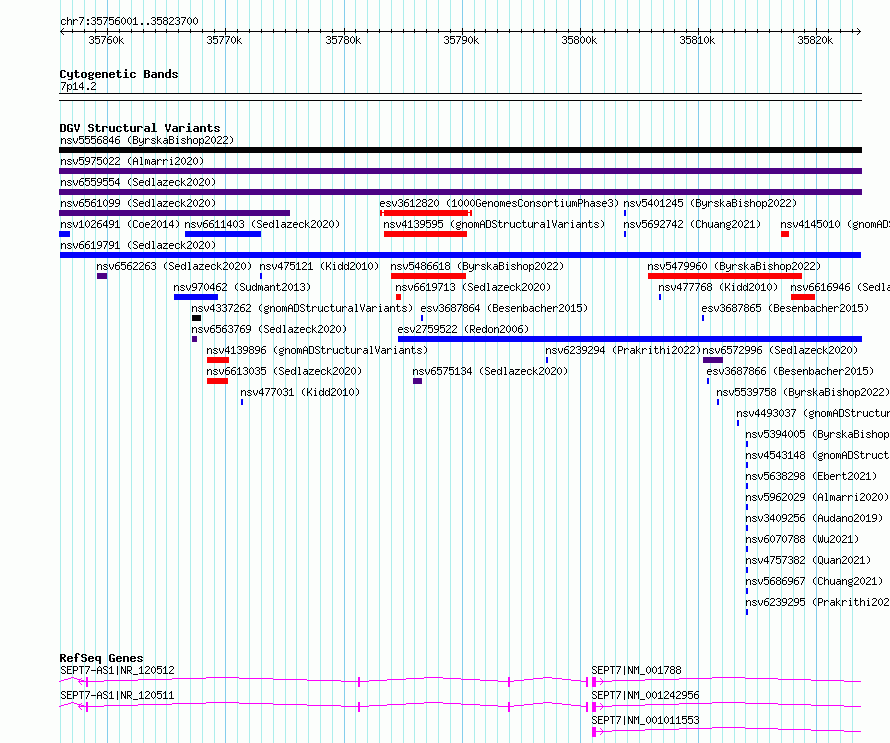
Task: Open nsv6559554 (Sedlazeck2020) label
Action: pyautogui.click(x=138, y=182)
